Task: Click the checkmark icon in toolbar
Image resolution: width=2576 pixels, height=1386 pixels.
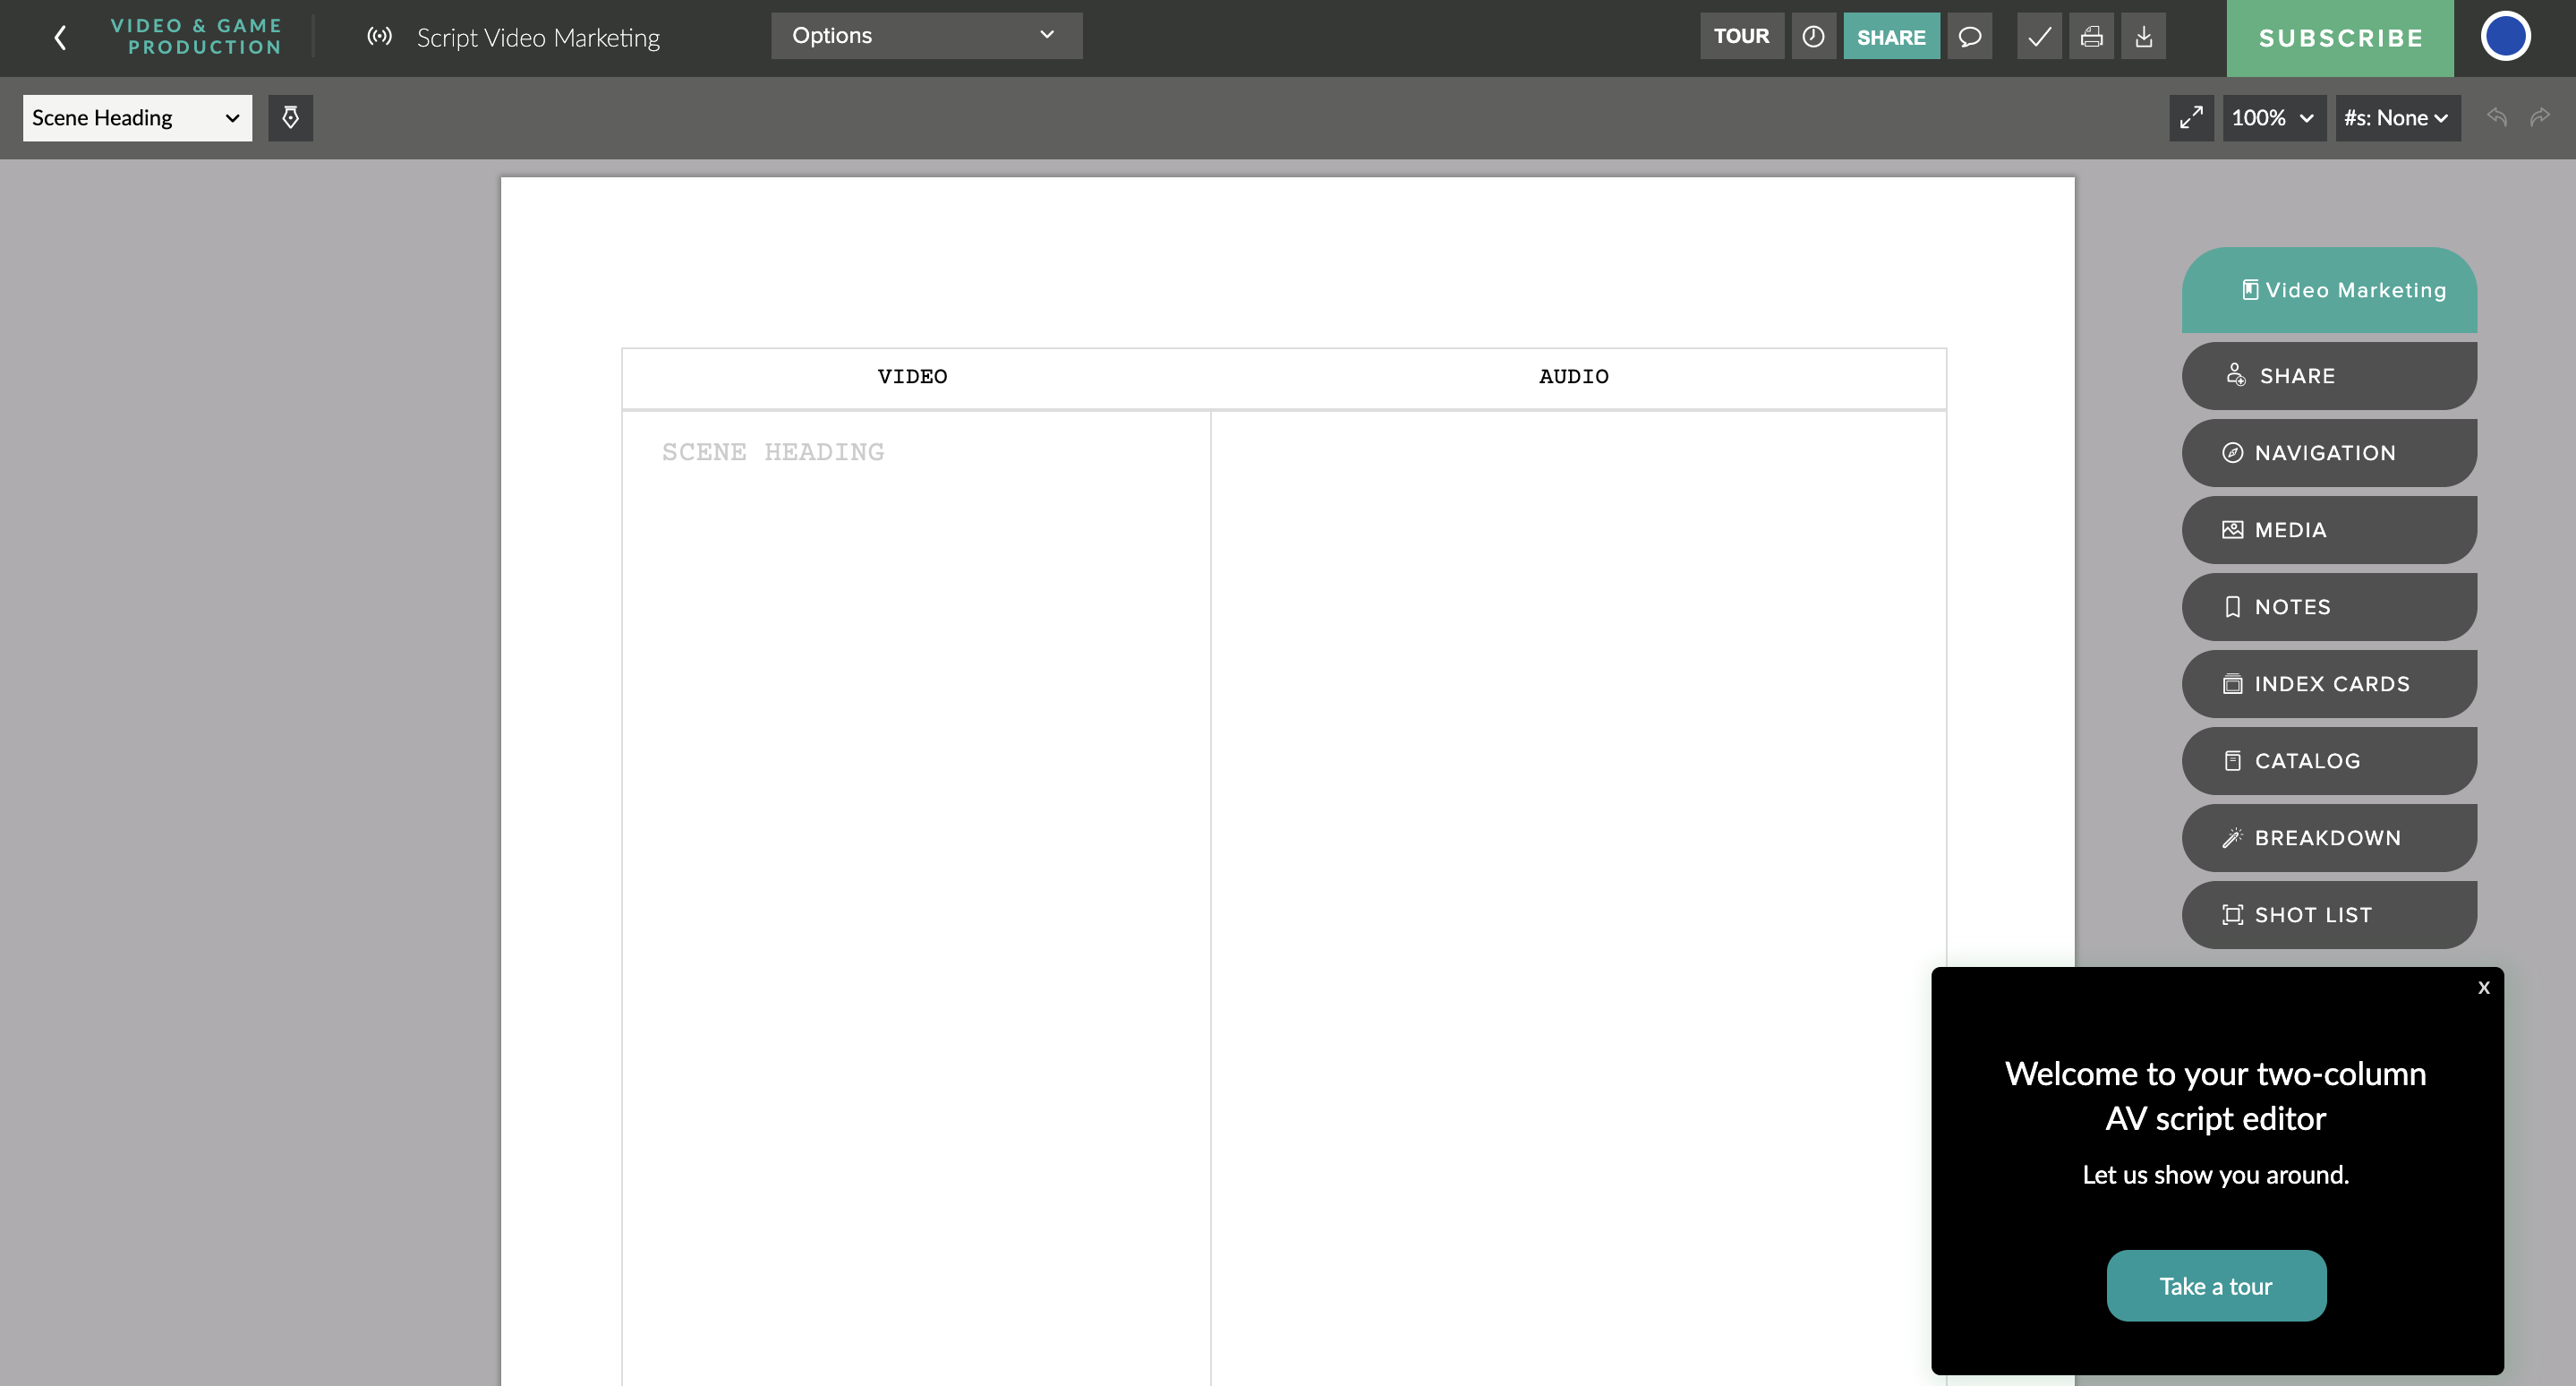Action: click(2039, 36)
